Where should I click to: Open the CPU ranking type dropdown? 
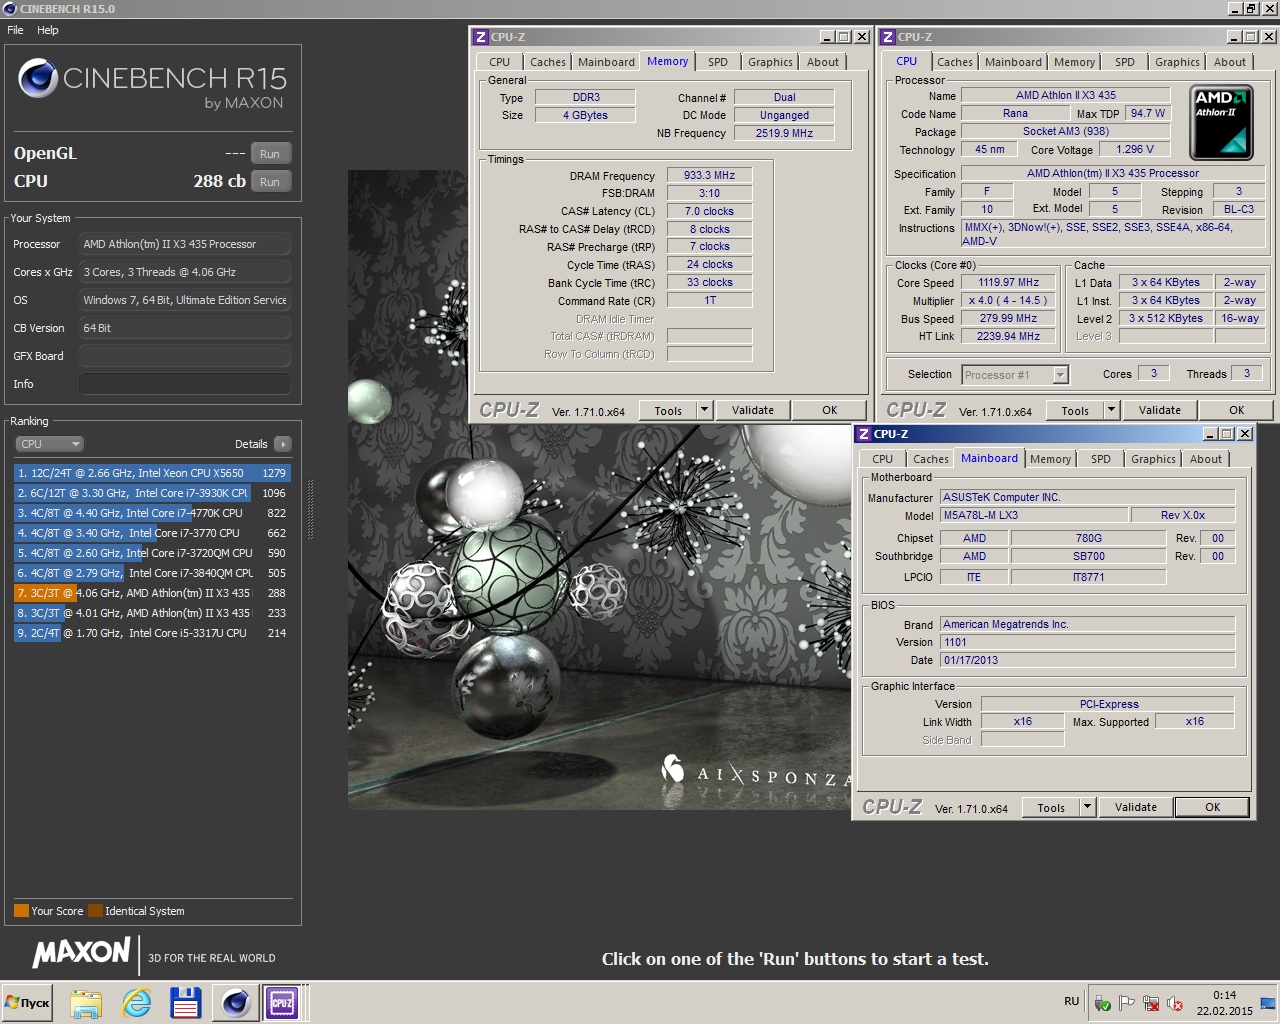coord(49,444)
